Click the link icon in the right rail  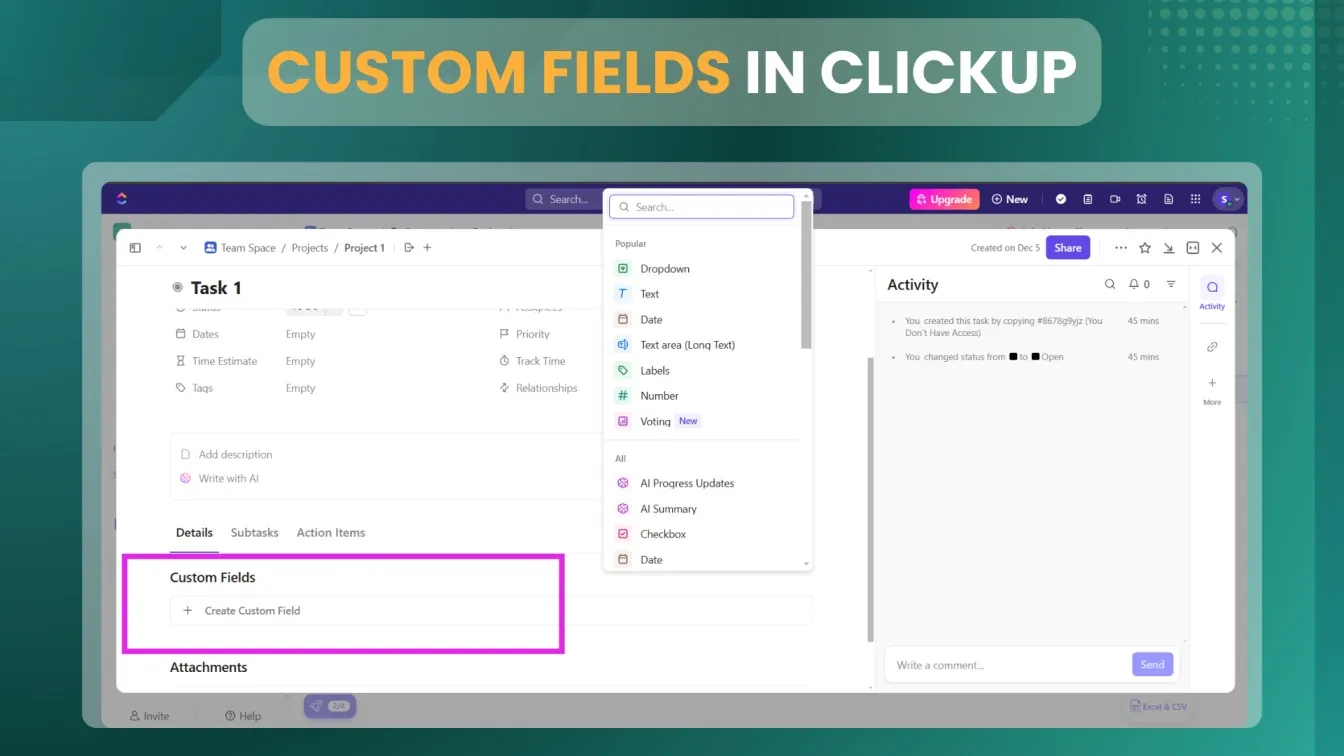click(1212, 347)
